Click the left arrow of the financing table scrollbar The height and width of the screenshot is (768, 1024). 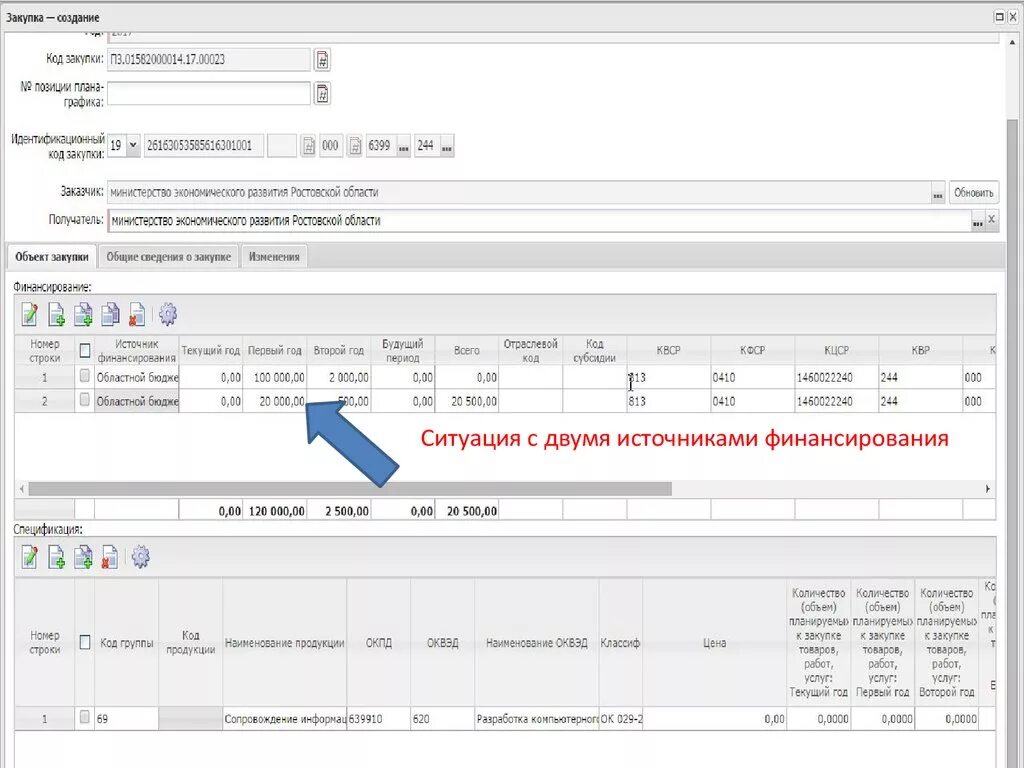tap(22, 488)
